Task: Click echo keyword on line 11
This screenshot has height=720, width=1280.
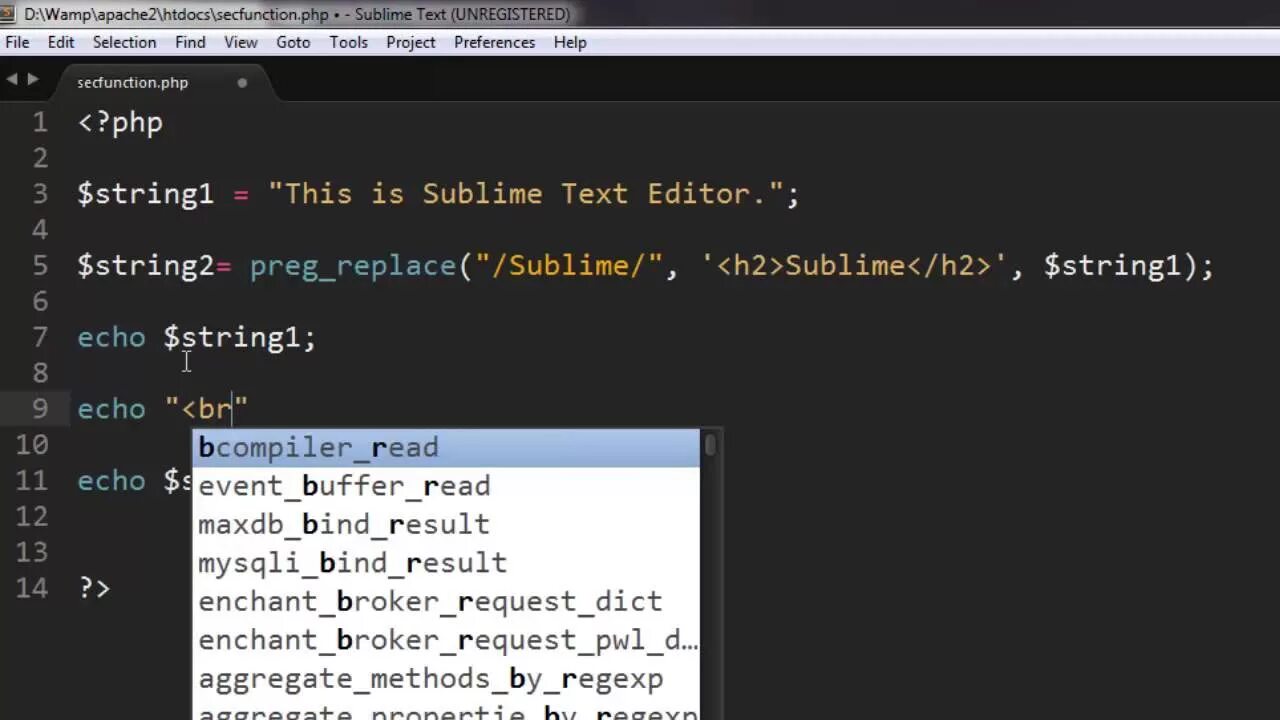Action: (111, 481)
